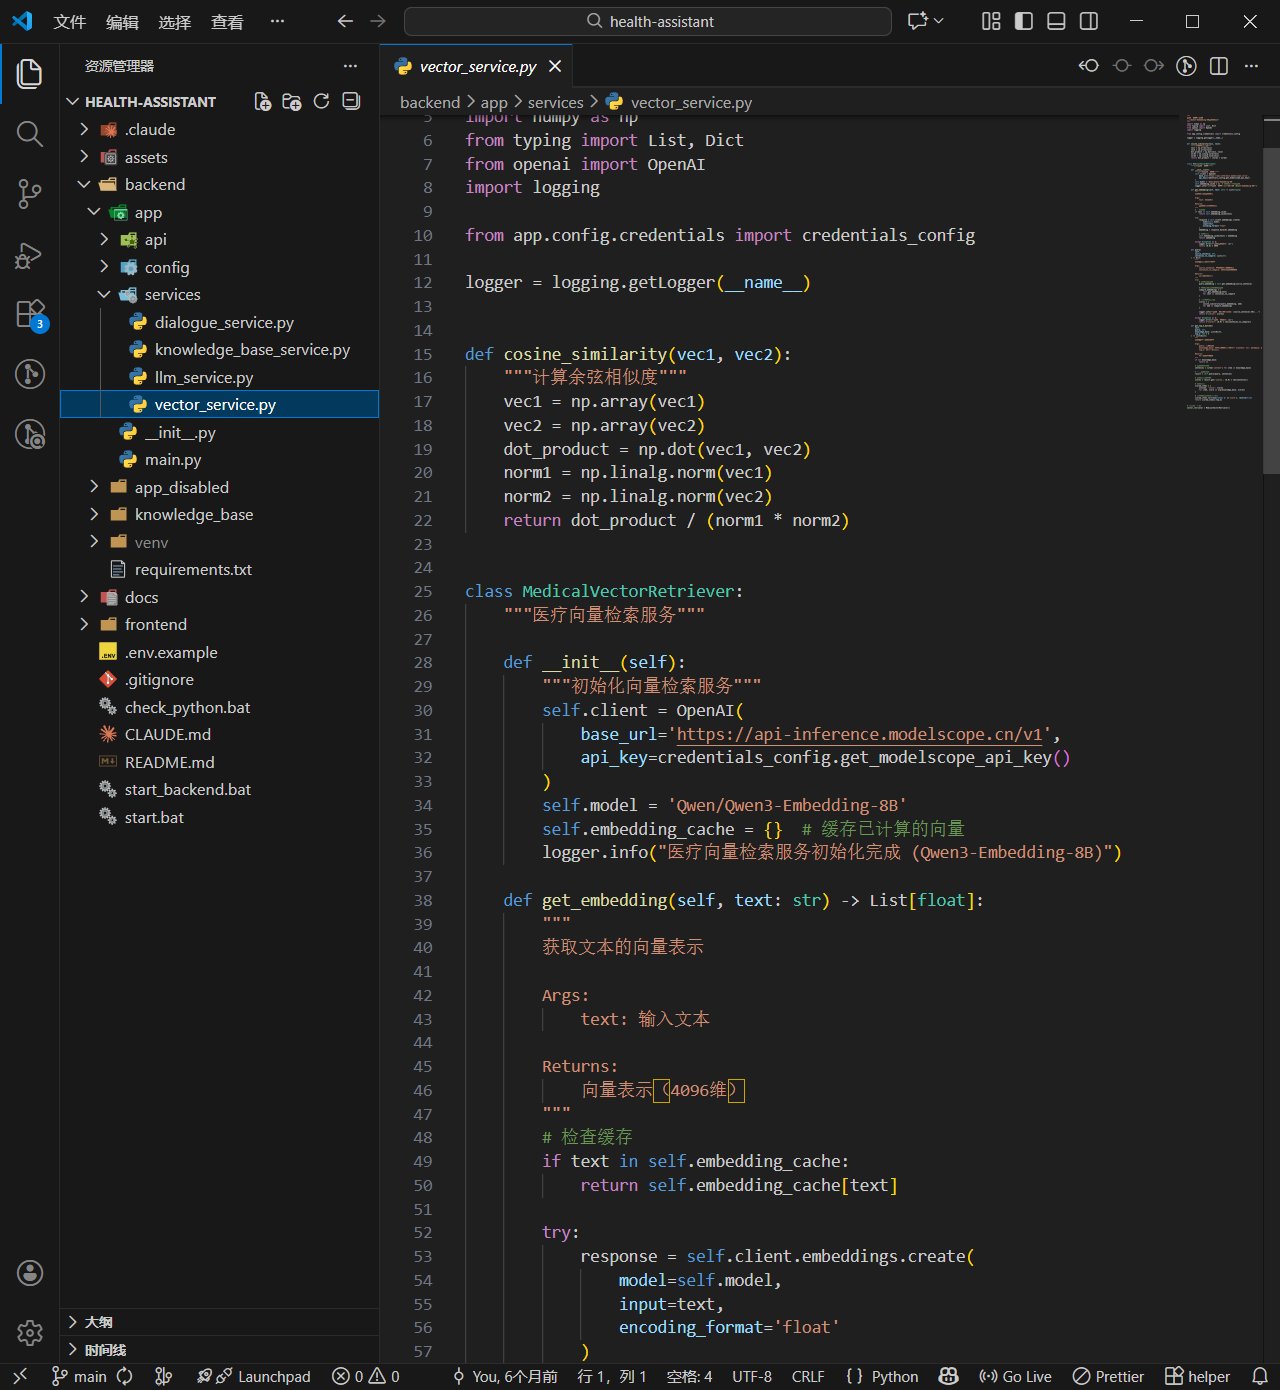Expand the assets folder
This screenshot has width=1280, height=1390.
(220, 157)
